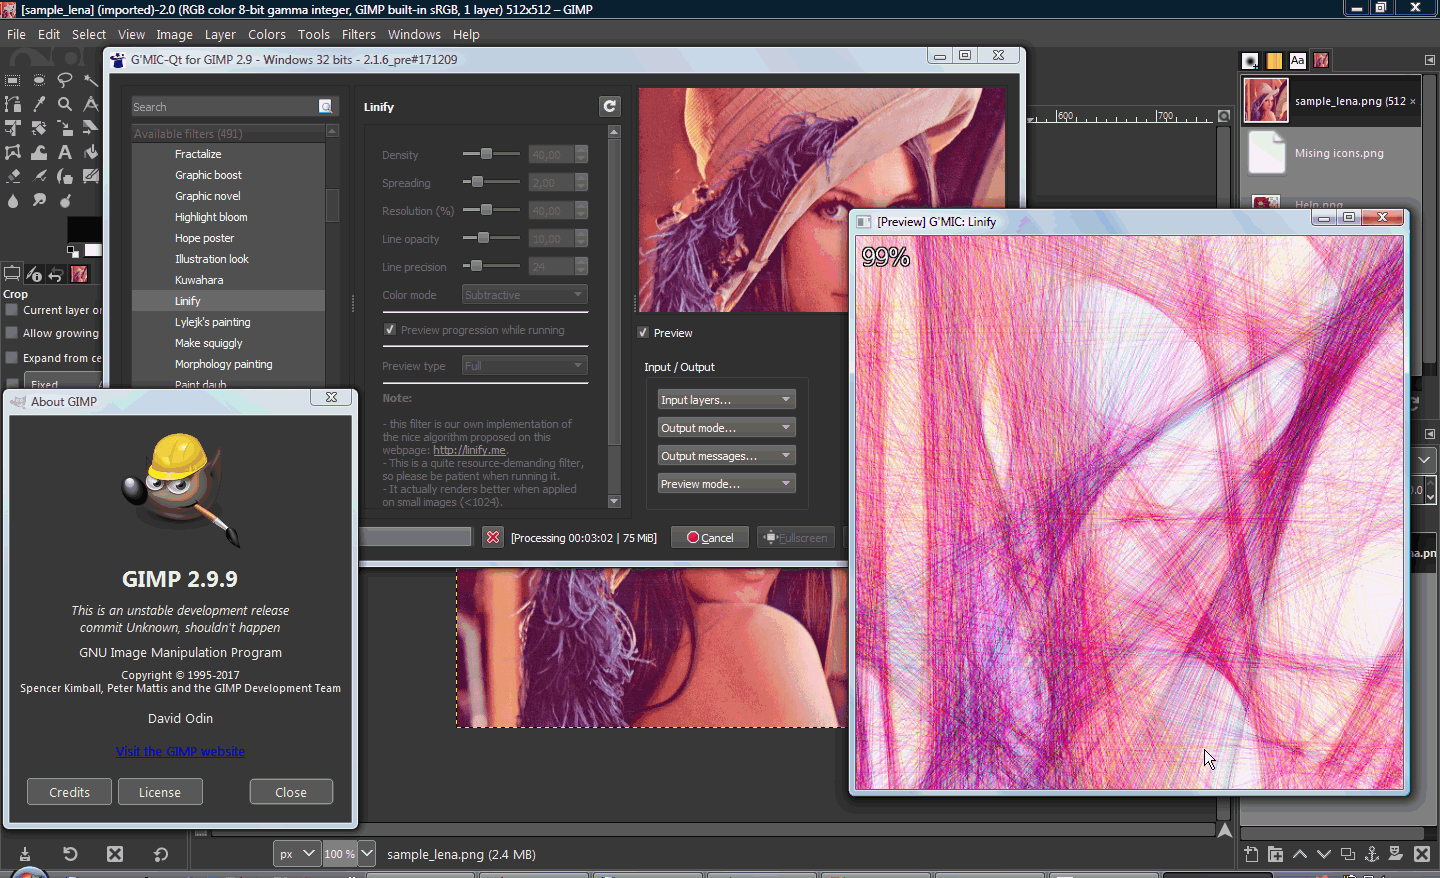Open Preview type Full dropdown
This screenshot has height=878, width=1440.
(x=524, y=366)
